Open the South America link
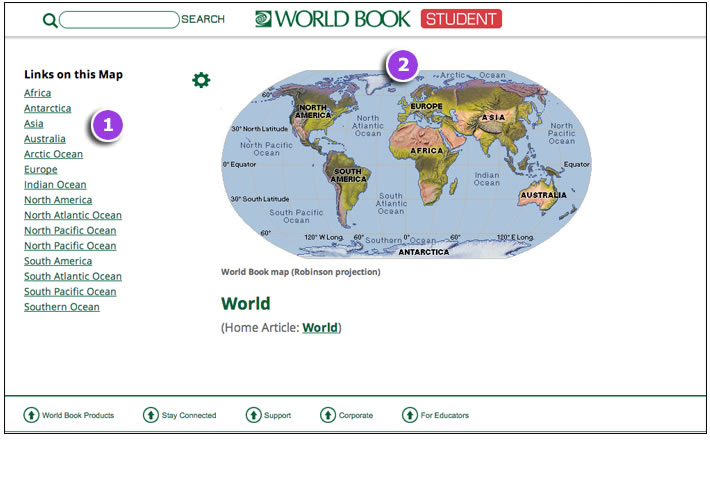Screen dimensions: 710x503 click(58, 261)
